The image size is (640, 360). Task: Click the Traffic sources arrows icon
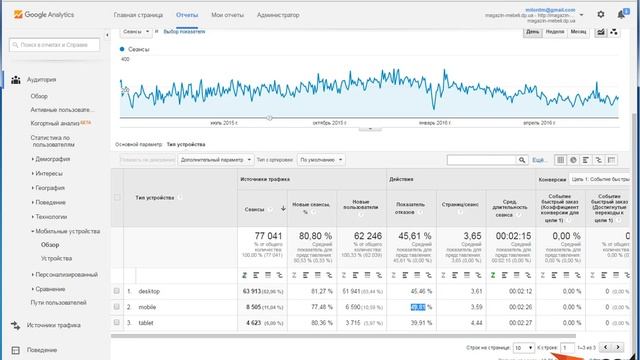pyautogui.click(x=16, y=325)
